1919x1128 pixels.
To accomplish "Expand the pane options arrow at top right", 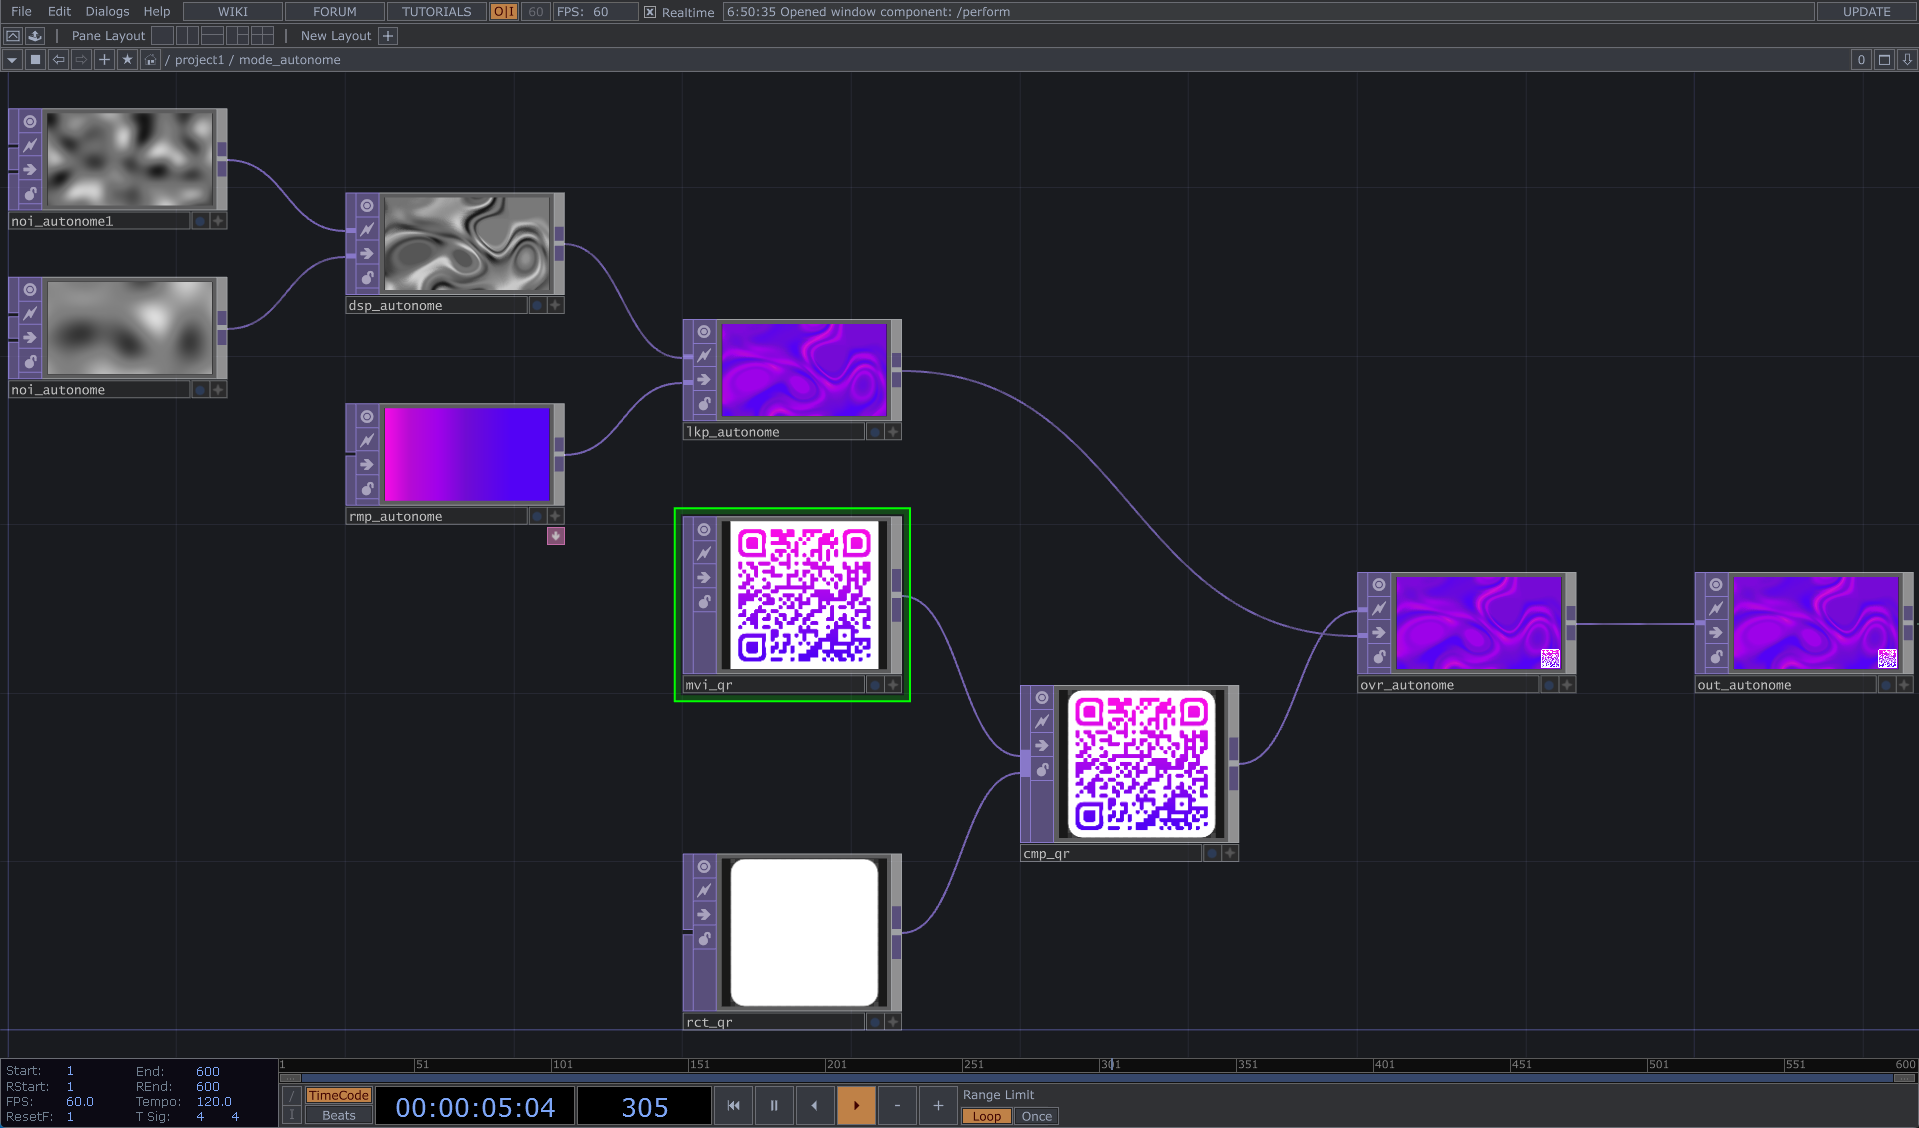I will point(1907,60).
